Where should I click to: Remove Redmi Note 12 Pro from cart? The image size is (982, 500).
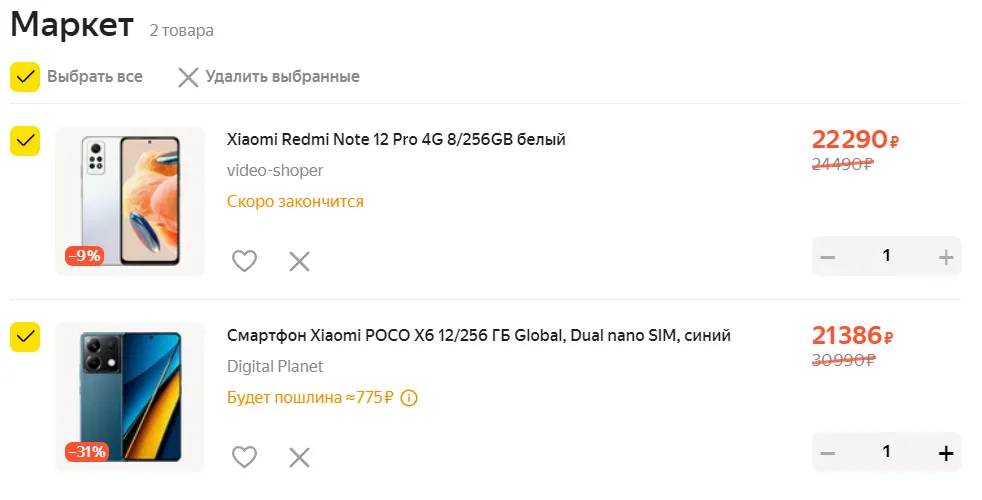pos(299,261)
